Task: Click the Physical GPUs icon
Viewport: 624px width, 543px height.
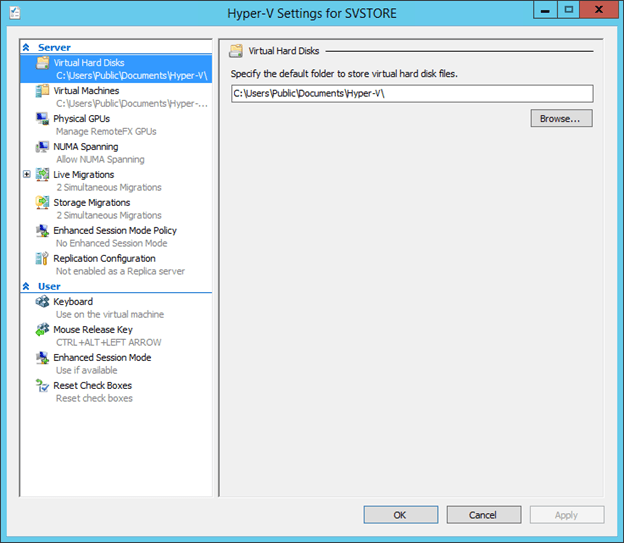Action: (43, 119)
